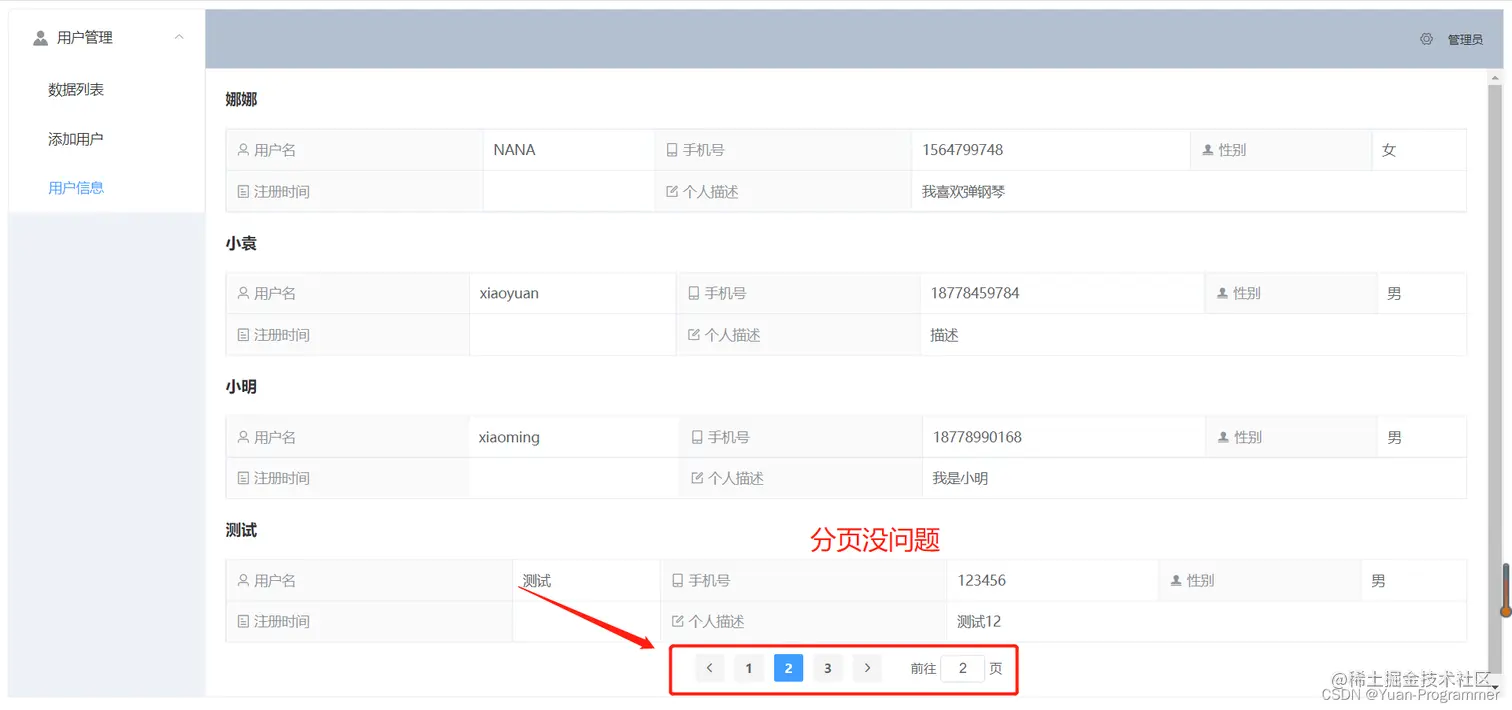This screenshot has height=710, width=1512.
Task: Open the 添加用户 menu item
Action: 76,139
